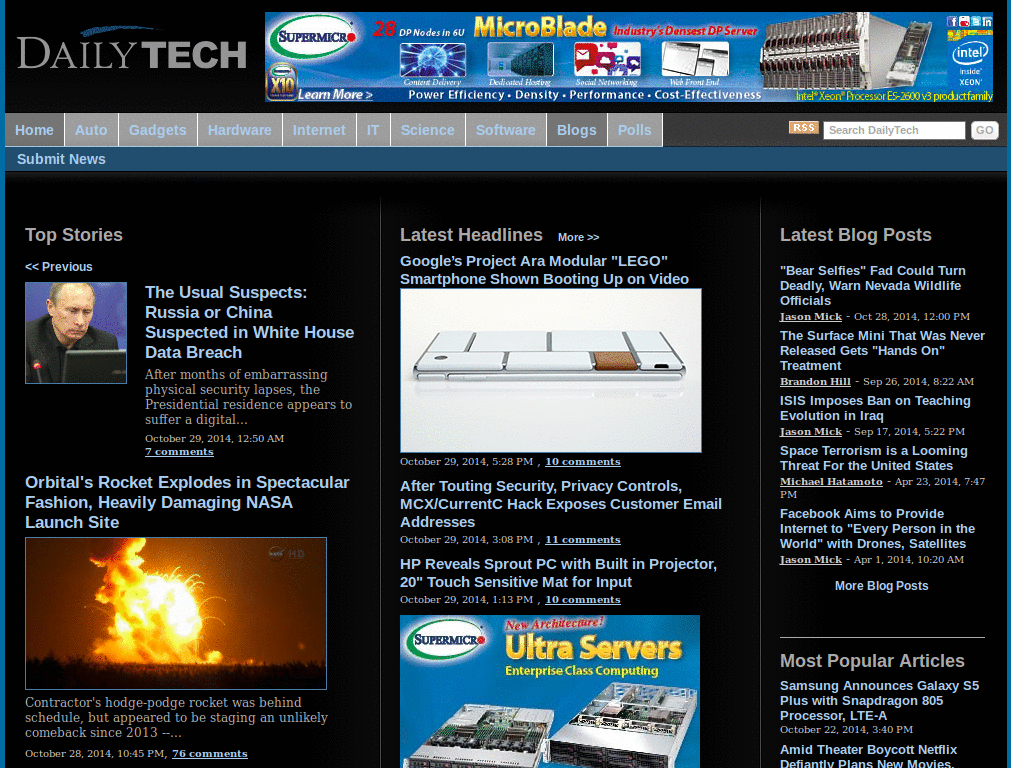Click the rocket explosion image
1024x768 pixels.
176,613
